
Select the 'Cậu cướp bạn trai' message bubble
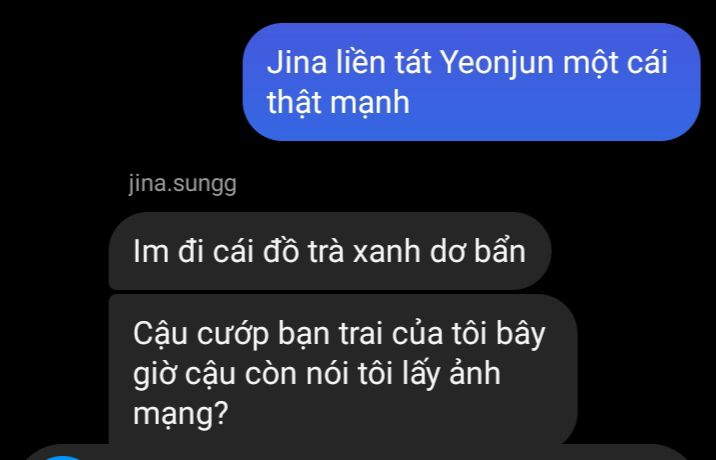pyautogui.click(x=343, y=370)
